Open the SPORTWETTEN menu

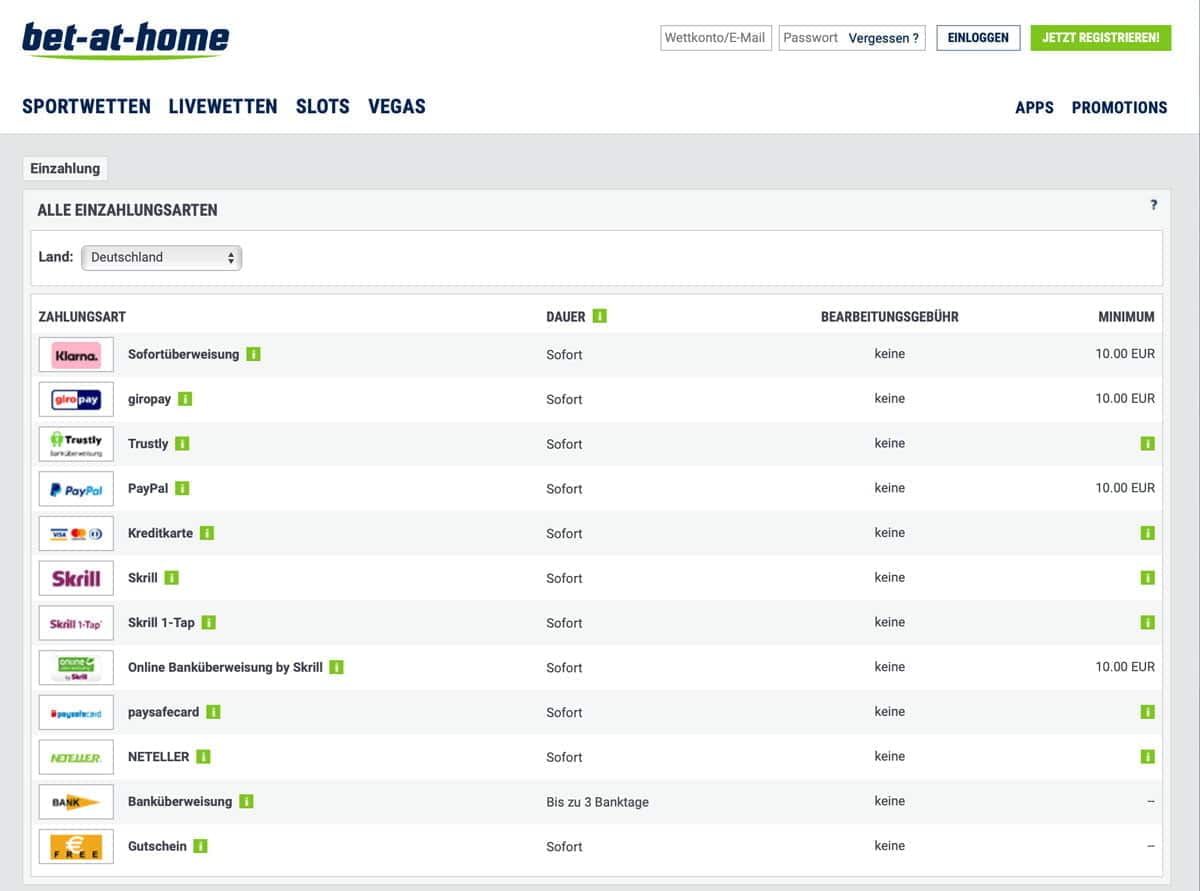point(86,106)
